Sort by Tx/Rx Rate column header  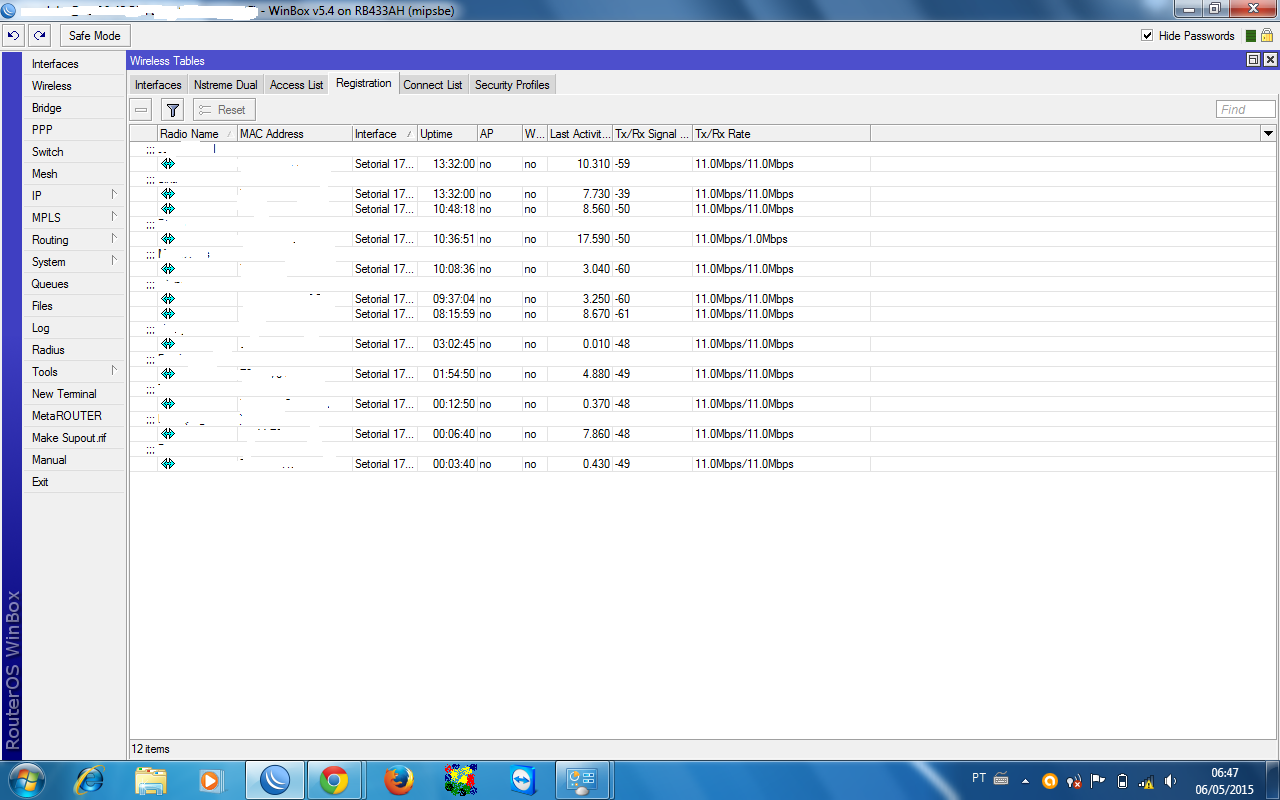[x=782, y=134]
